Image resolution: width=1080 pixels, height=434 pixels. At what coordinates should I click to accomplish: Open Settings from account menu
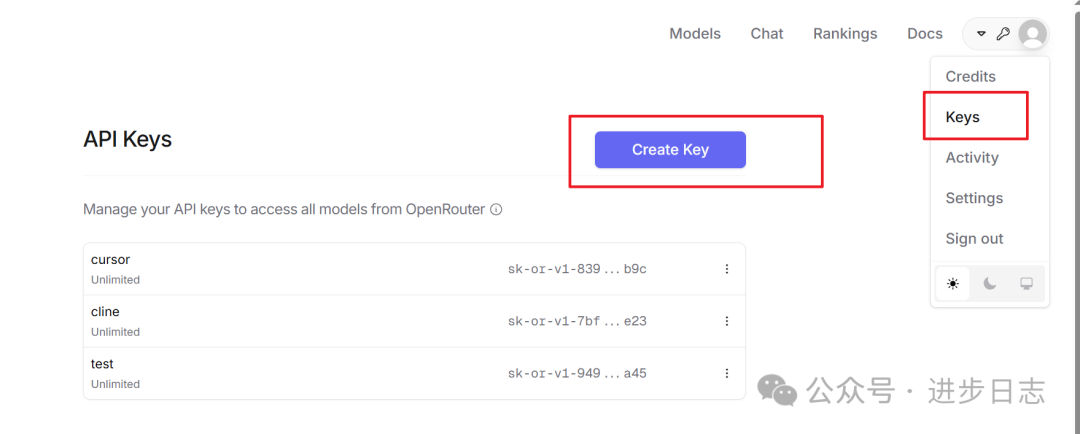pos(974,198)
